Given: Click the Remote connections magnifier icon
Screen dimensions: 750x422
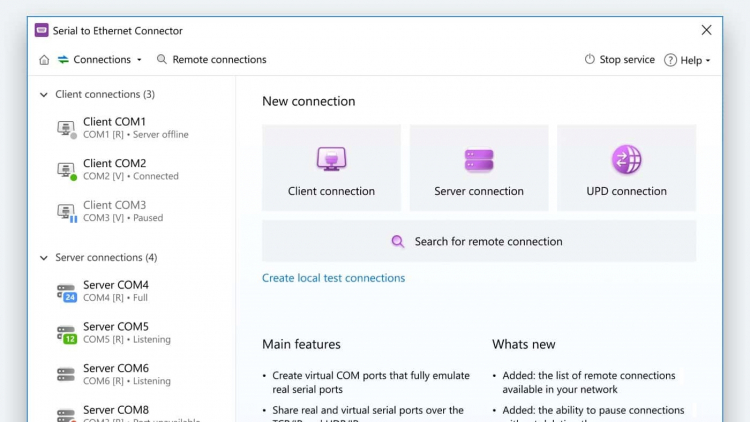Looking at the screenshot, I should 162,59.
